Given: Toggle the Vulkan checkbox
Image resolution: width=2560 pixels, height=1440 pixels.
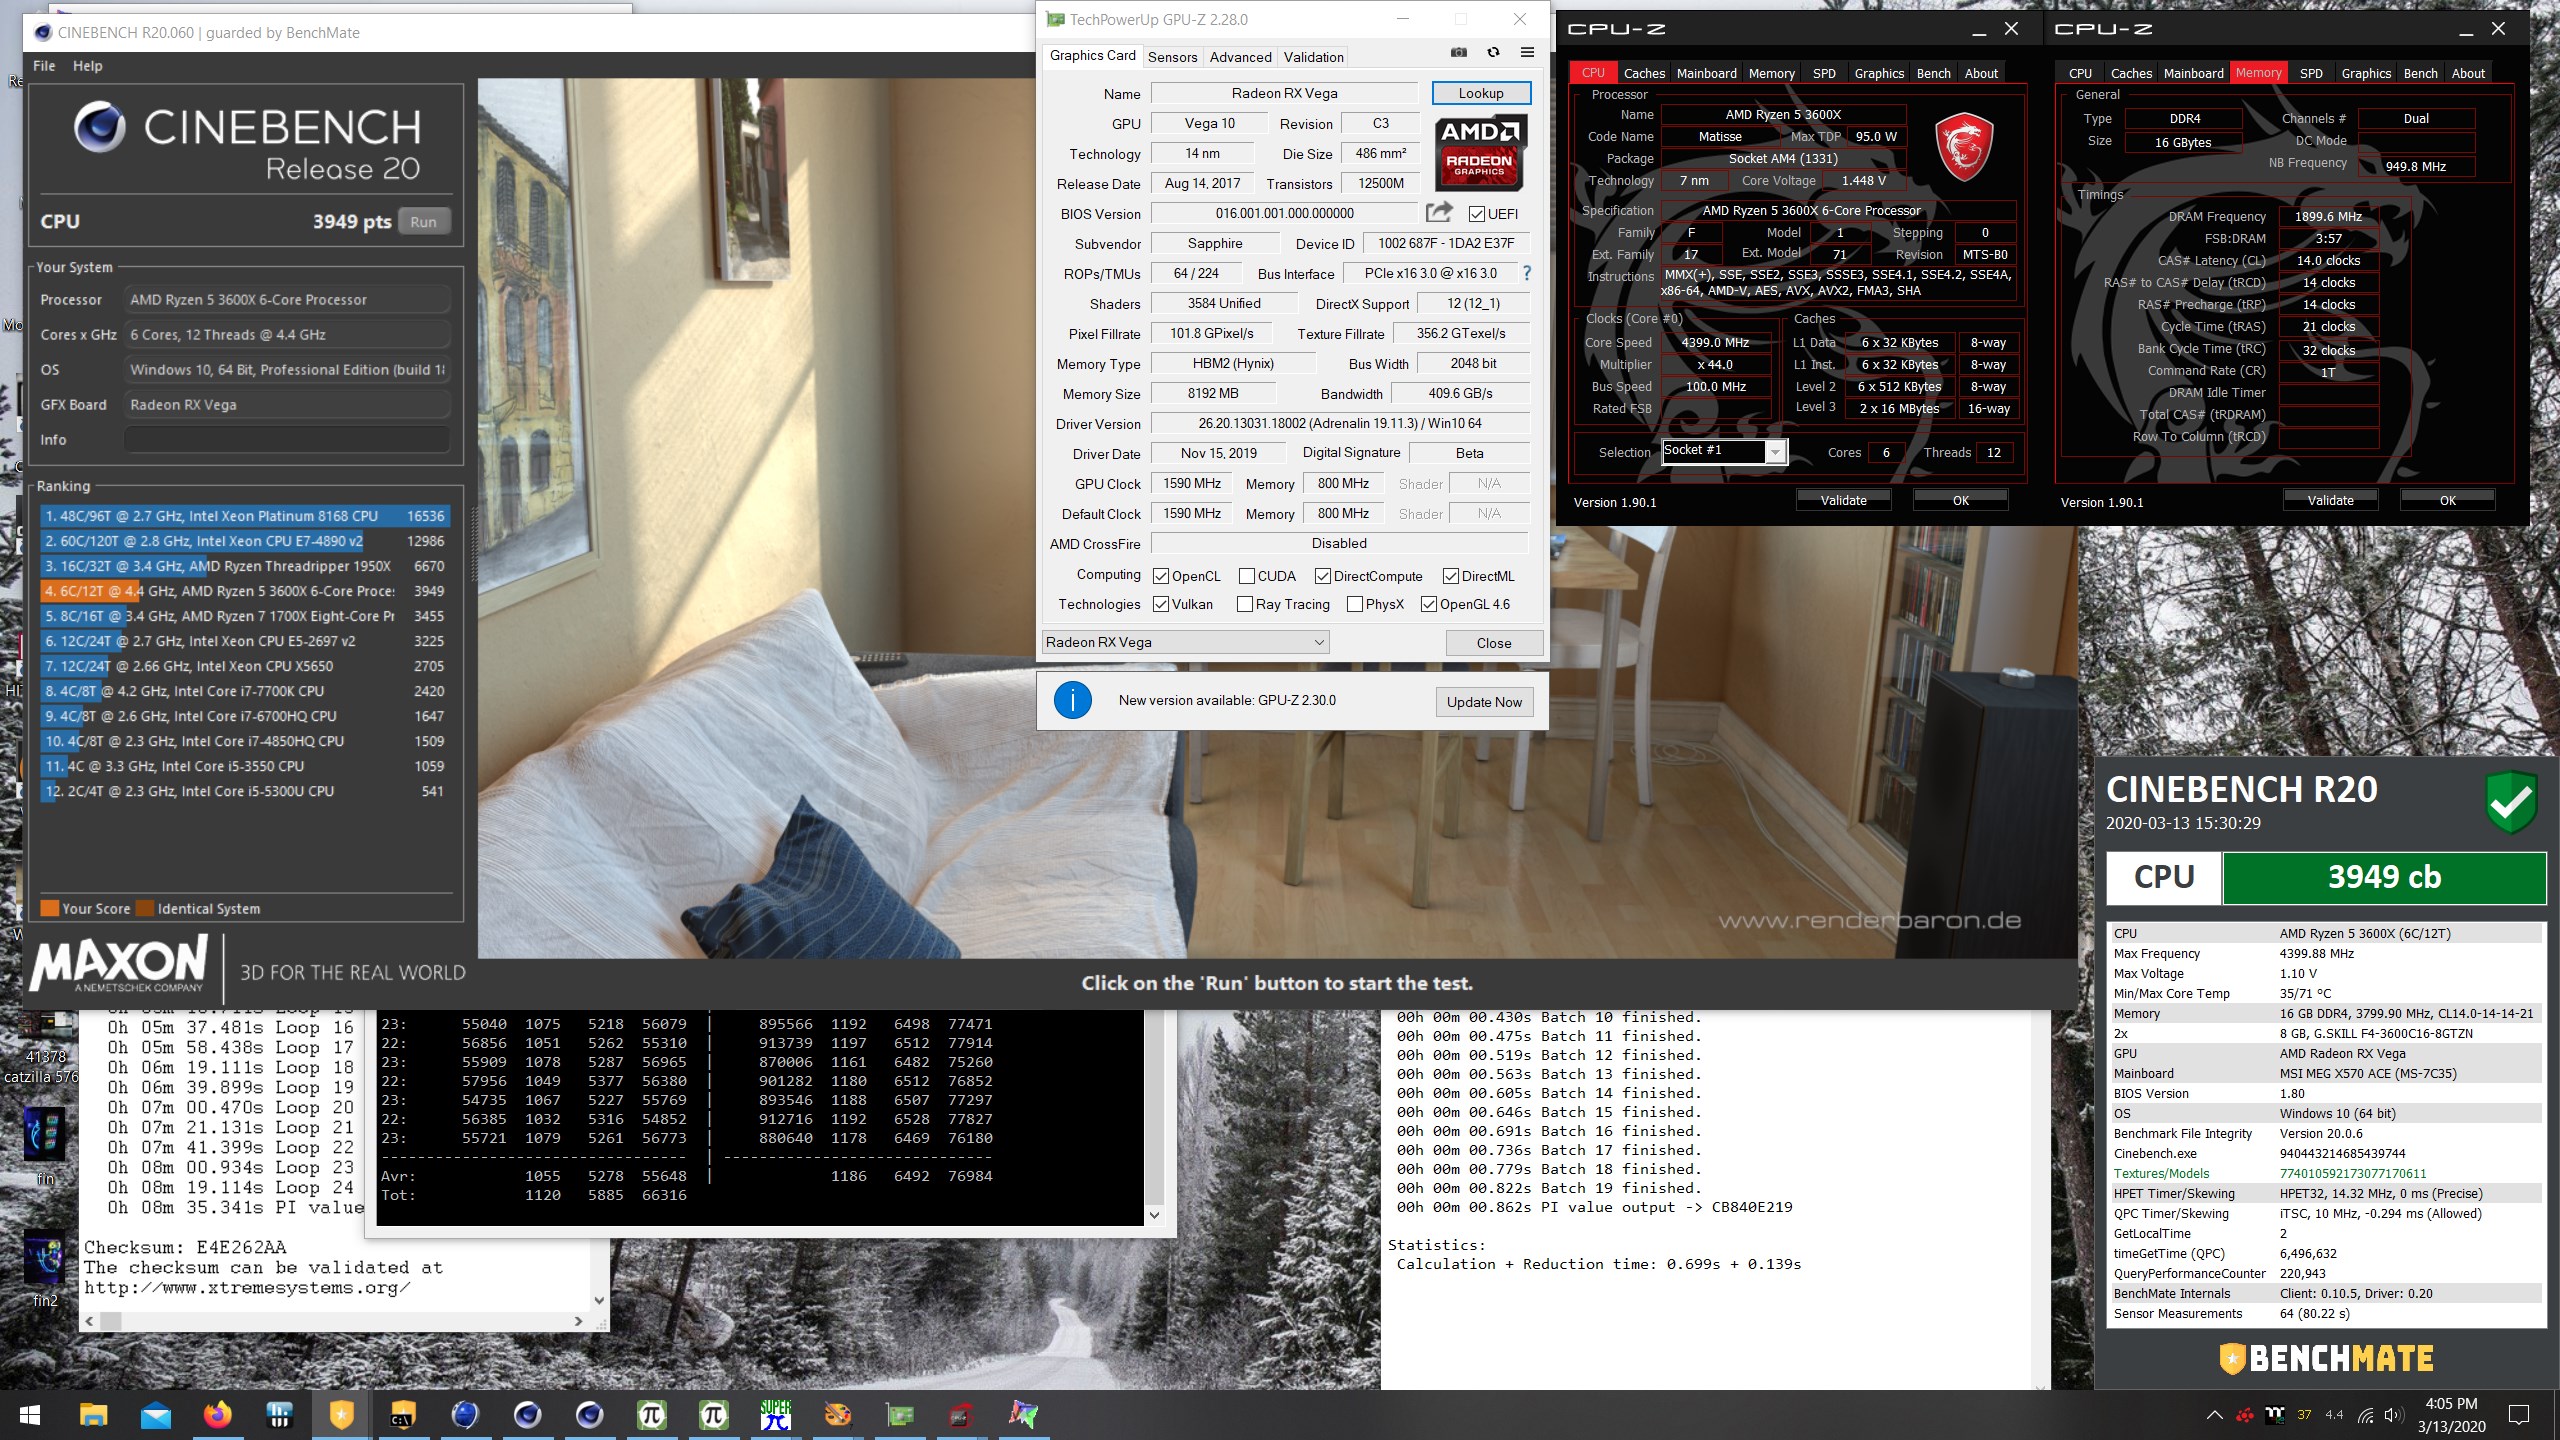Looking at the screenshot, I should tap(1161, 604).
